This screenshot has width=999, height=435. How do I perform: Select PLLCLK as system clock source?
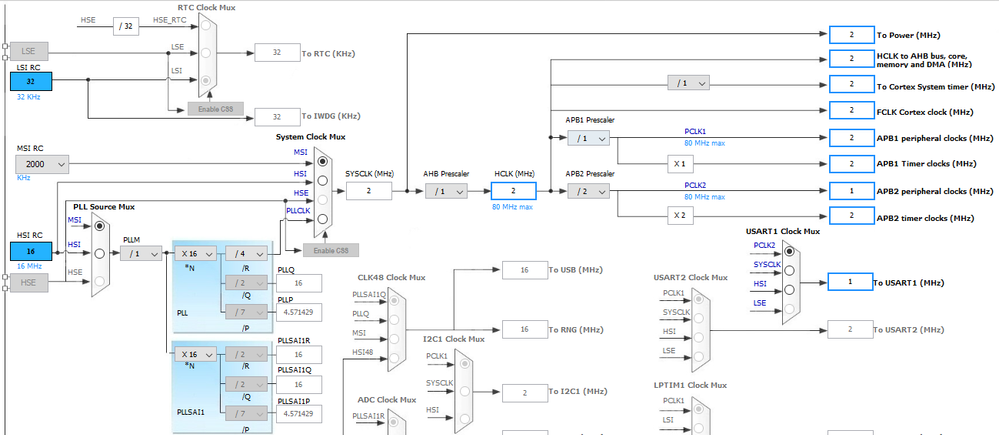click(x=322, y=219)
